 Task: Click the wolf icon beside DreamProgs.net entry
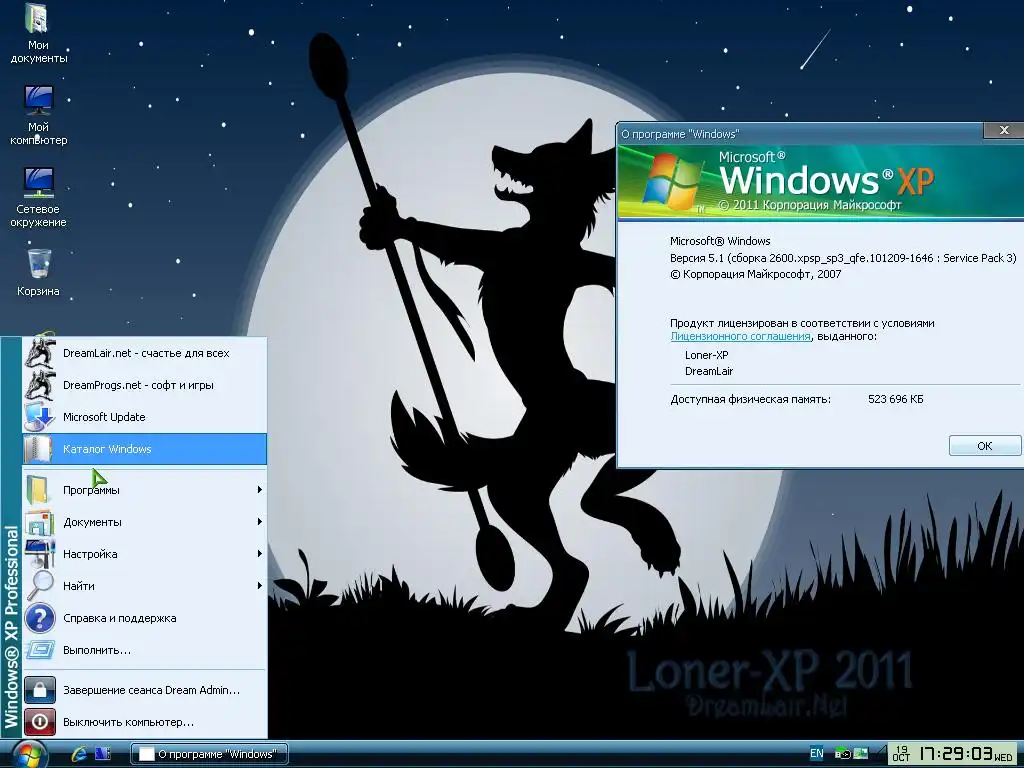[x=39, y=385]
